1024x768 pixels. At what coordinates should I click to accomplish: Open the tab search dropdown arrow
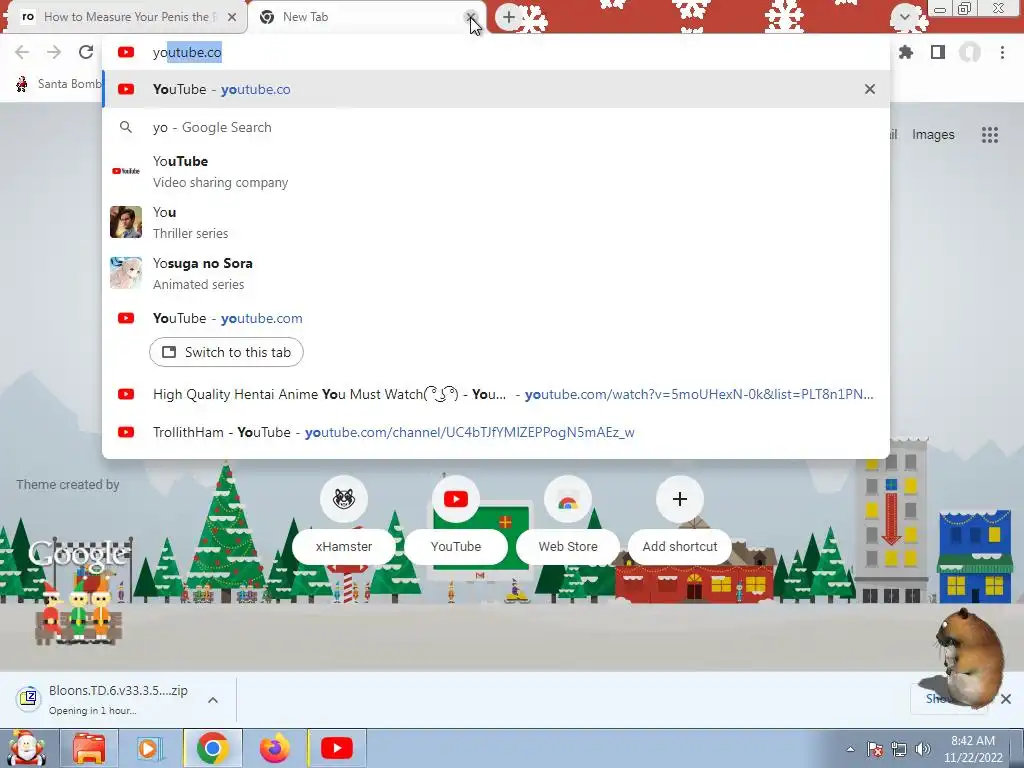tap(904, 17)
